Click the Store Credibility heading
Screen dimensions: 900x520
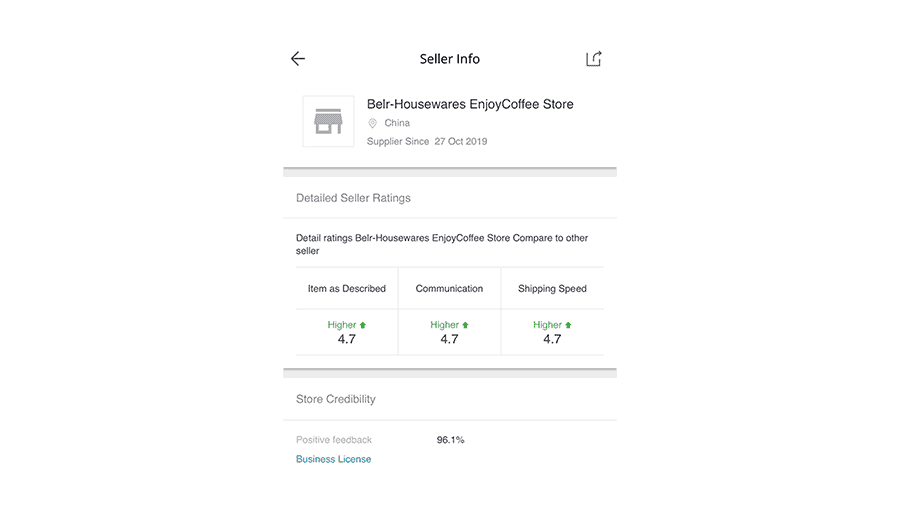click(336, 399)
